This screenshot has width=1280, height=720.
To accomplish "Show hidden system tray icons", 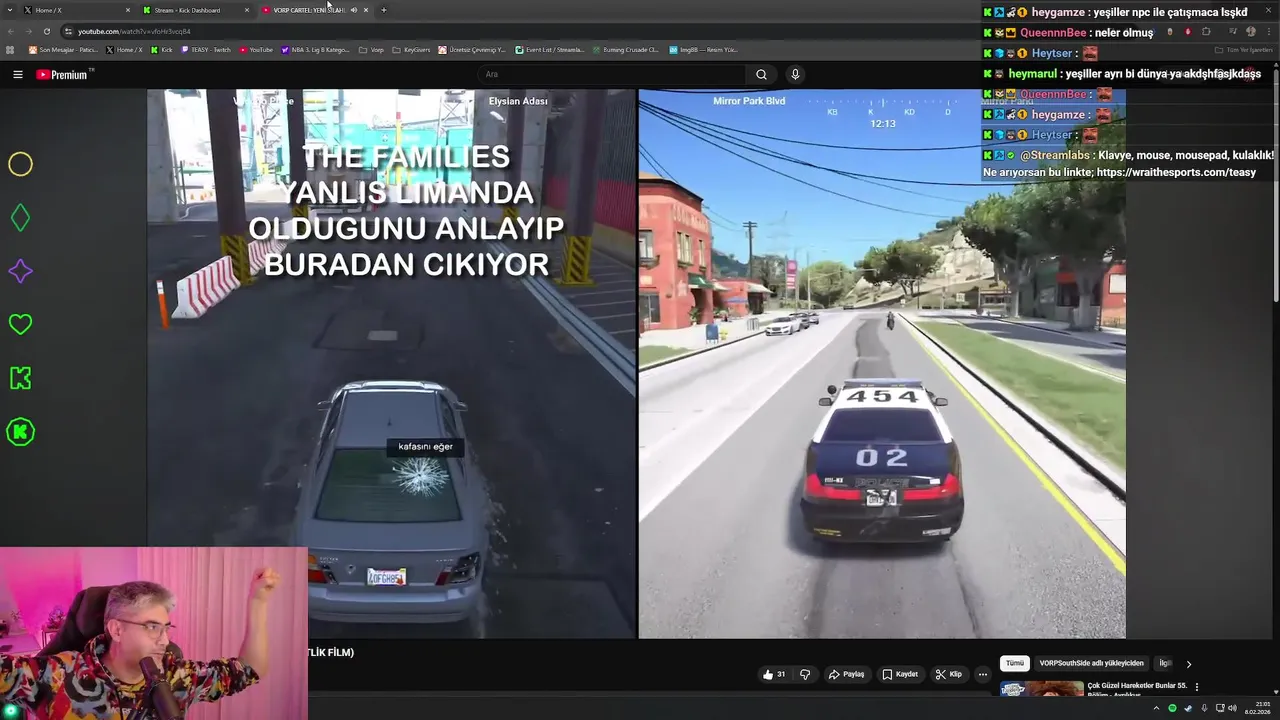I will coord(1157,708).
